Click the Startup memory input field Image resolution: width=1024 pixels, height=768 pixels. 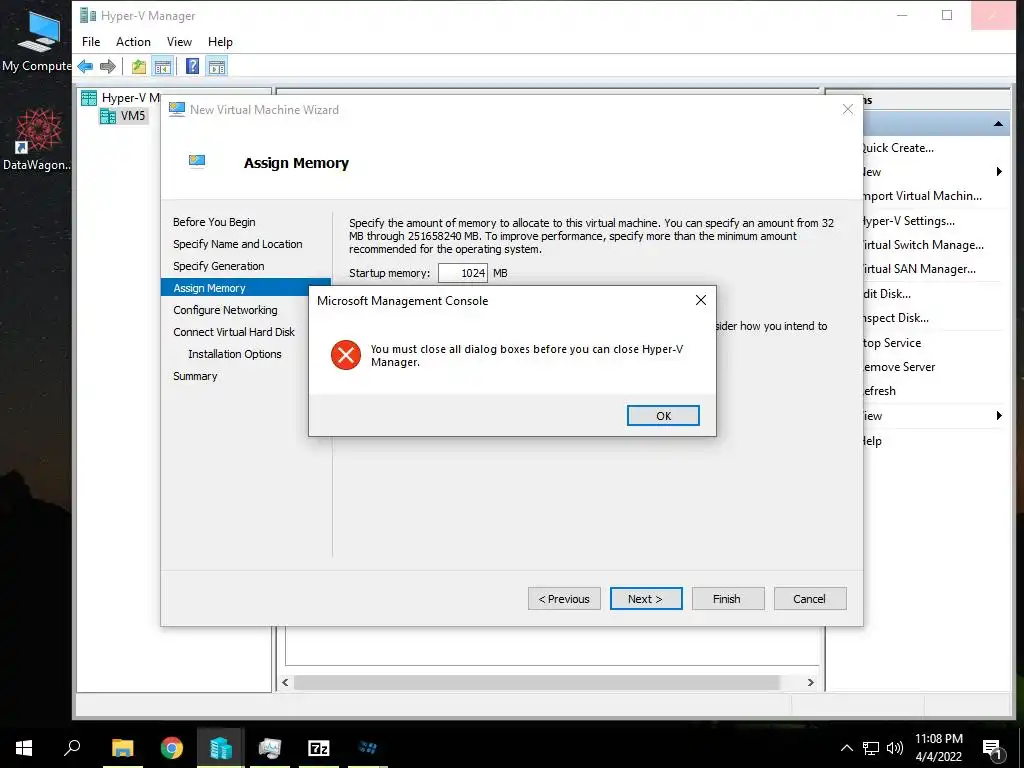coord(462,273)
